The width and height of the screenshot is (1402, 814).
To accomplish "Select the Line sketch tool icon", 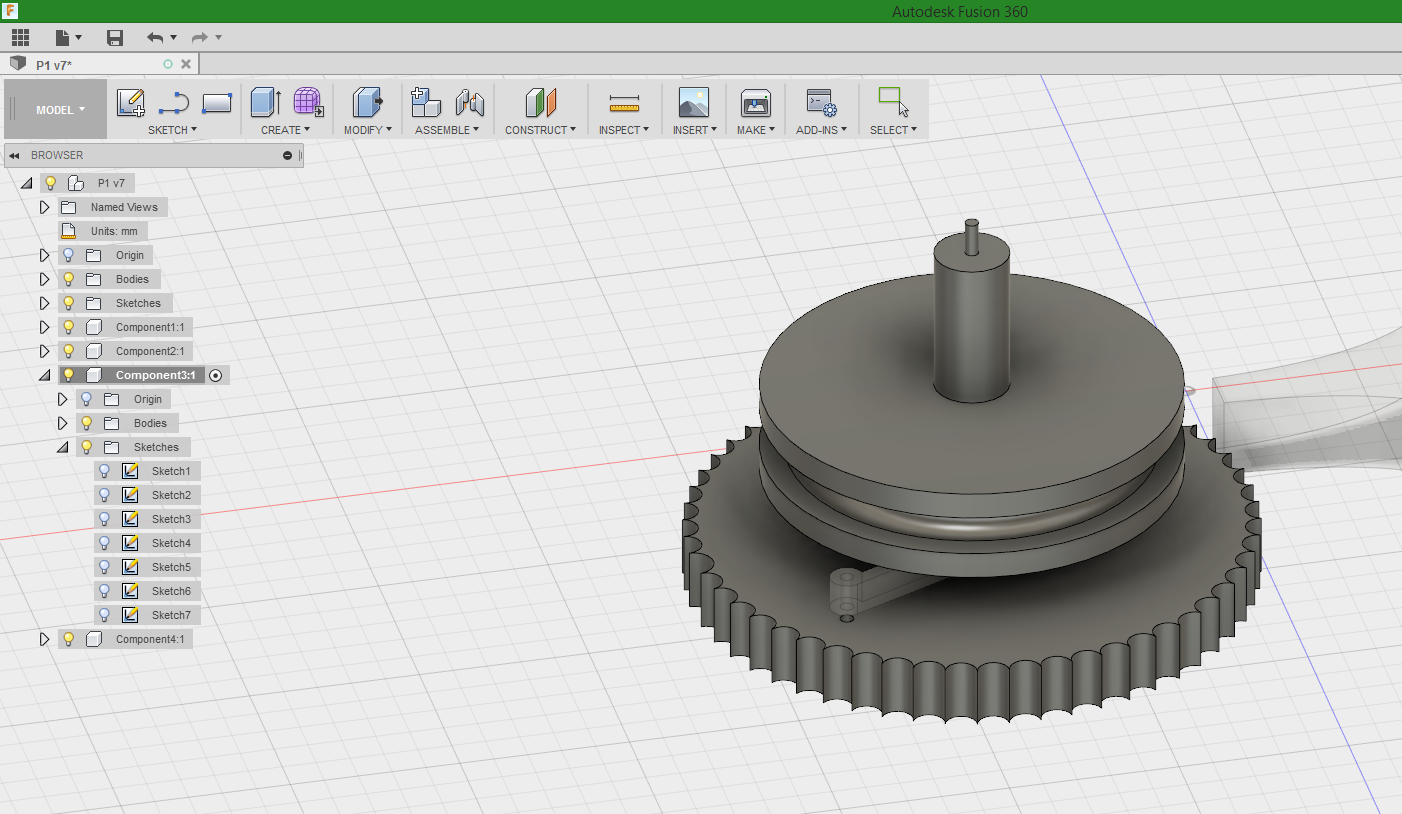I will pyautogui.click(x=174, y=103).
